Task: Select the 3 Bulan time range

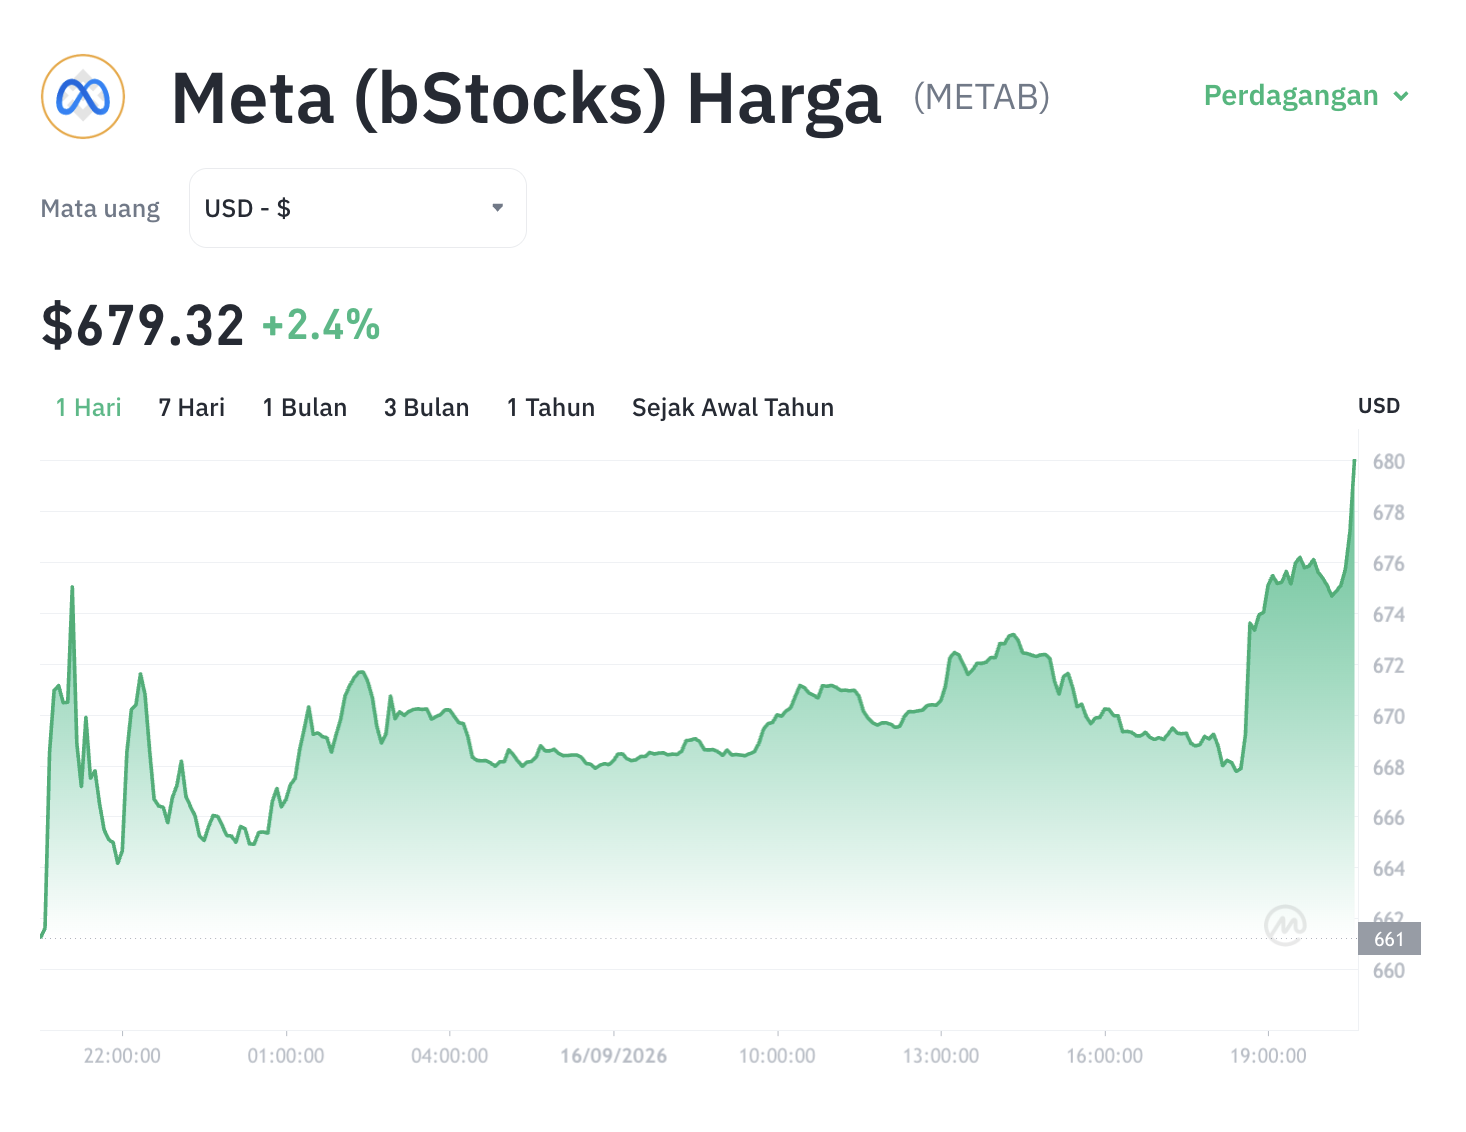Action: tap(427, 408)
